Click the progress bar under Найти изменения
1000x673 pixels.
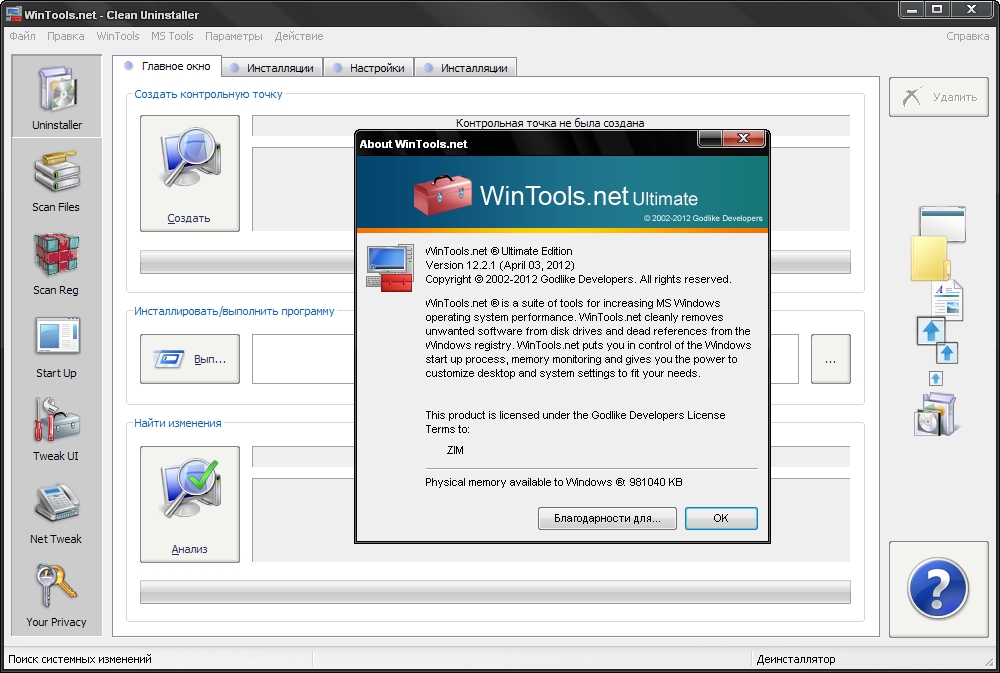[x=495, y=592]
